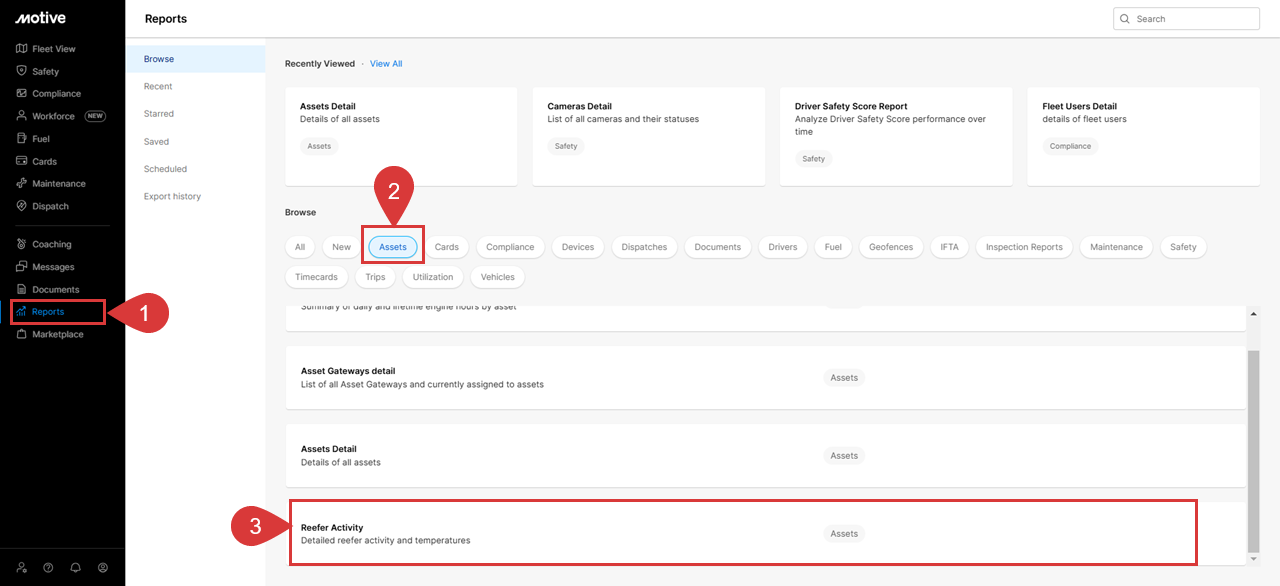1280x586 pixels.
Task: Click the report list vertical scrollbar
Action: pos(1252,450)
